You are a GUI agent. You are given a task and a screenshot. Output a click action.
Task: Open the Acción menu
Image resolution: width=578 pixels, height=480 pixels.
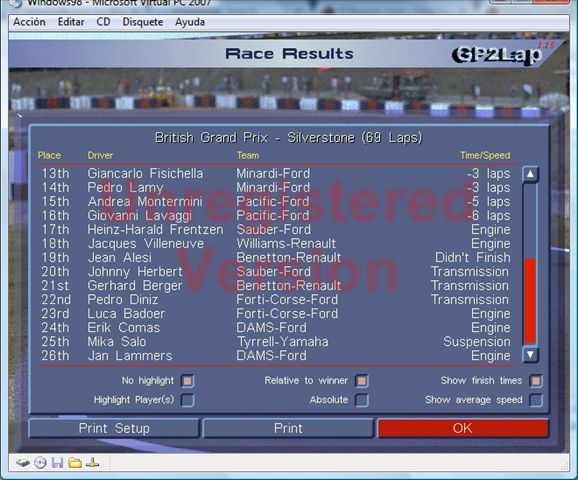29,22
